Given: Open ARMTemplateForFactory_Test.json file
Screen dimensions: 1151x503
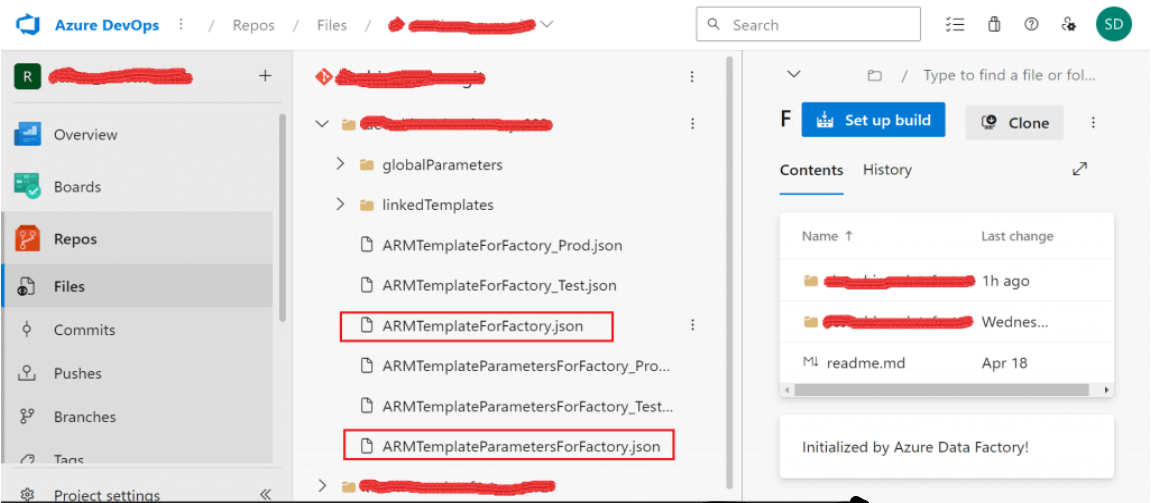Looking at the screenshot, I should (x=499, y=285).
